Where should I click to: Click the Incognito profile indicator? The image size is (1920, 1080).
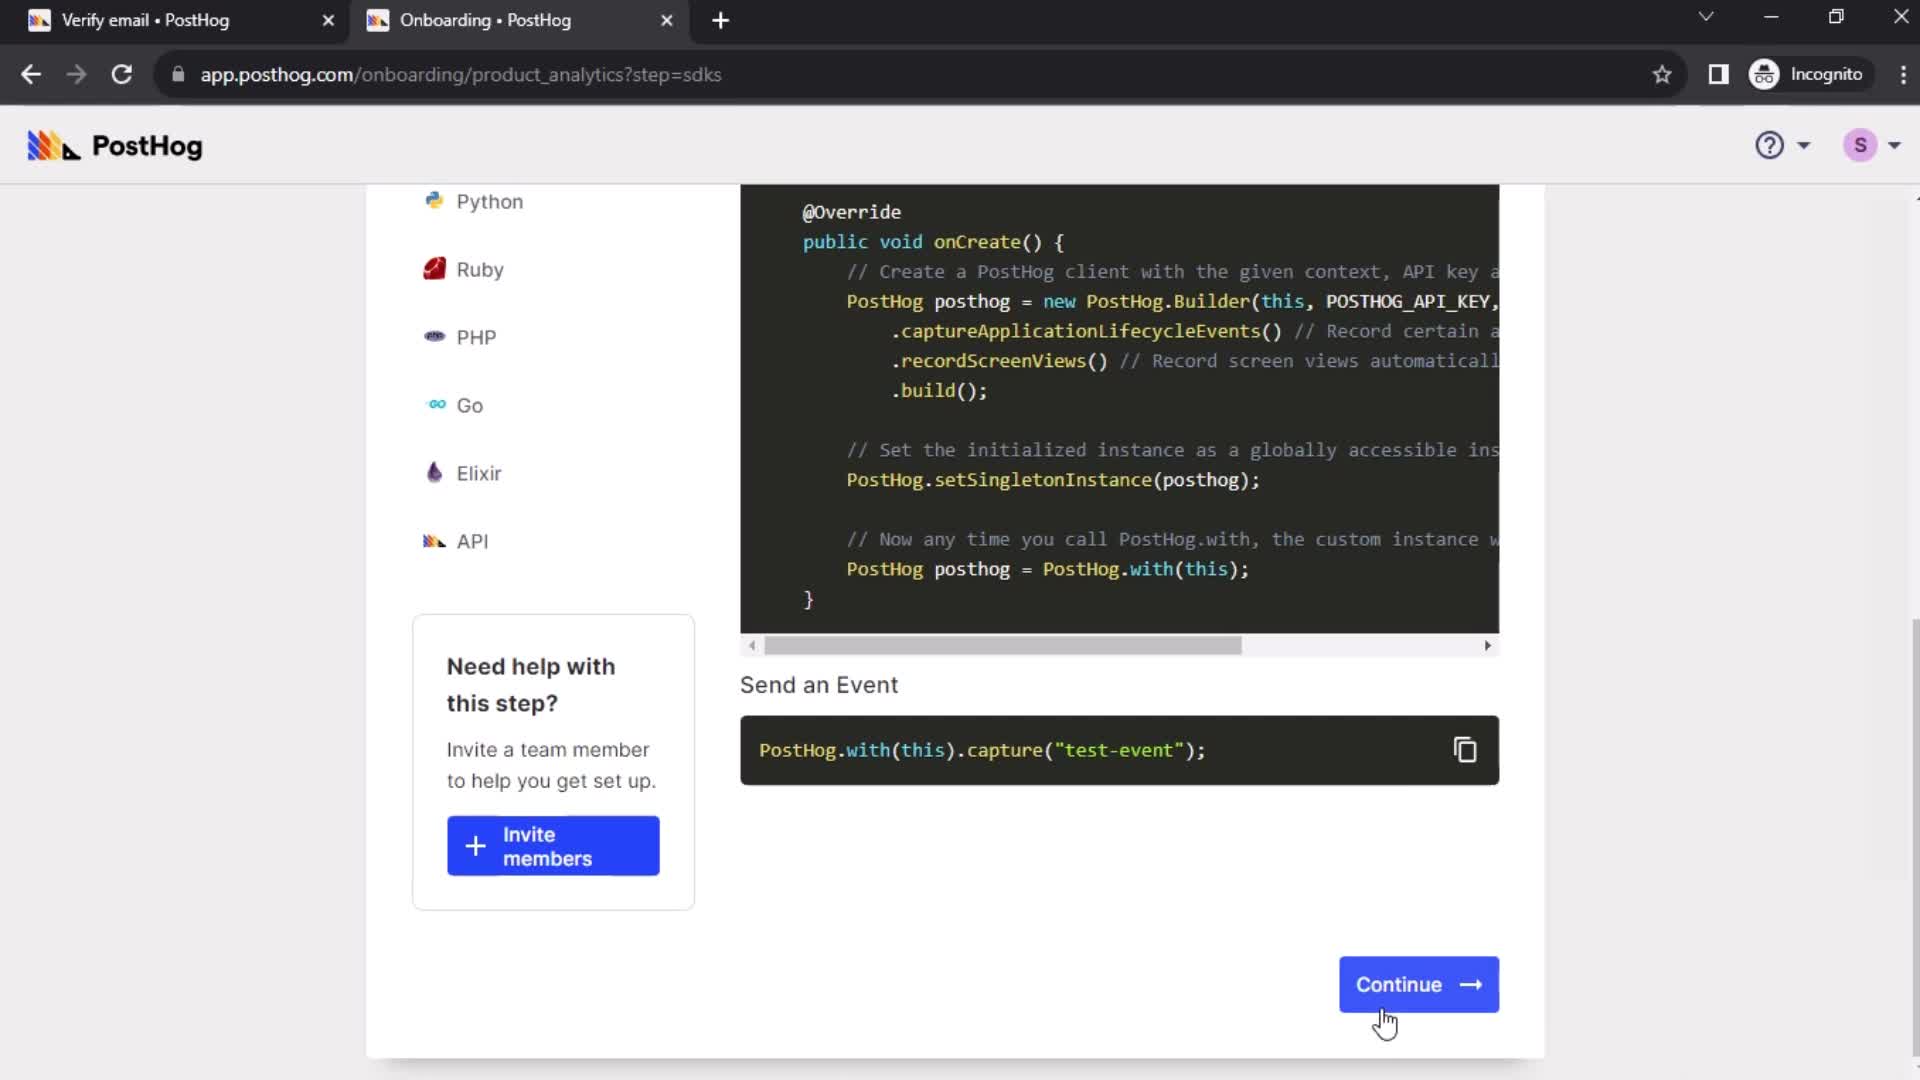click(1809, 74)
